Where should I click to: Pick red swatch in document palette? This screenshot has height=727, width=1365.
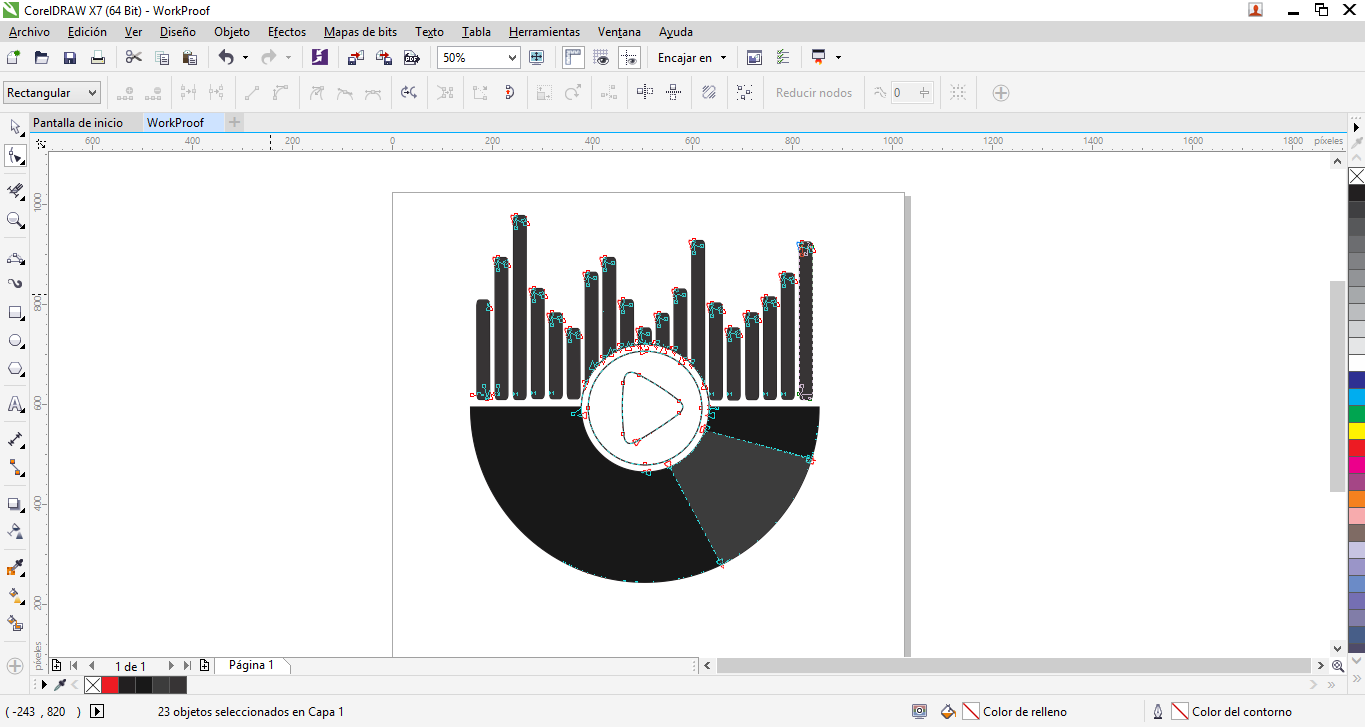pyautogui.click(x=110, y=685)
